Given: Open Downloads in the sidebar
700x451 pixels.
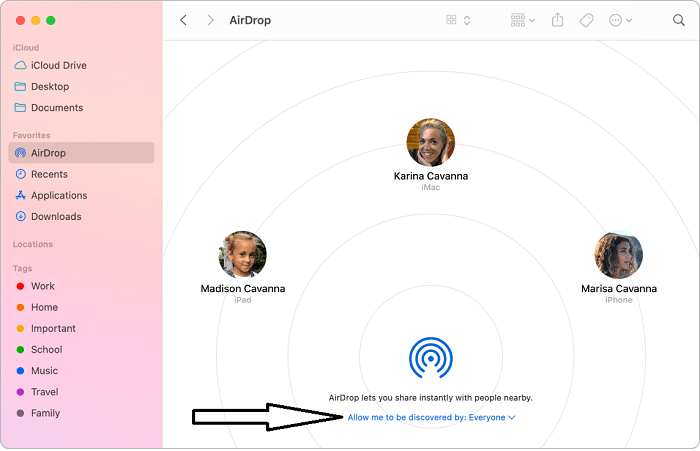Looking at the screenshot, I should point(81,217).
